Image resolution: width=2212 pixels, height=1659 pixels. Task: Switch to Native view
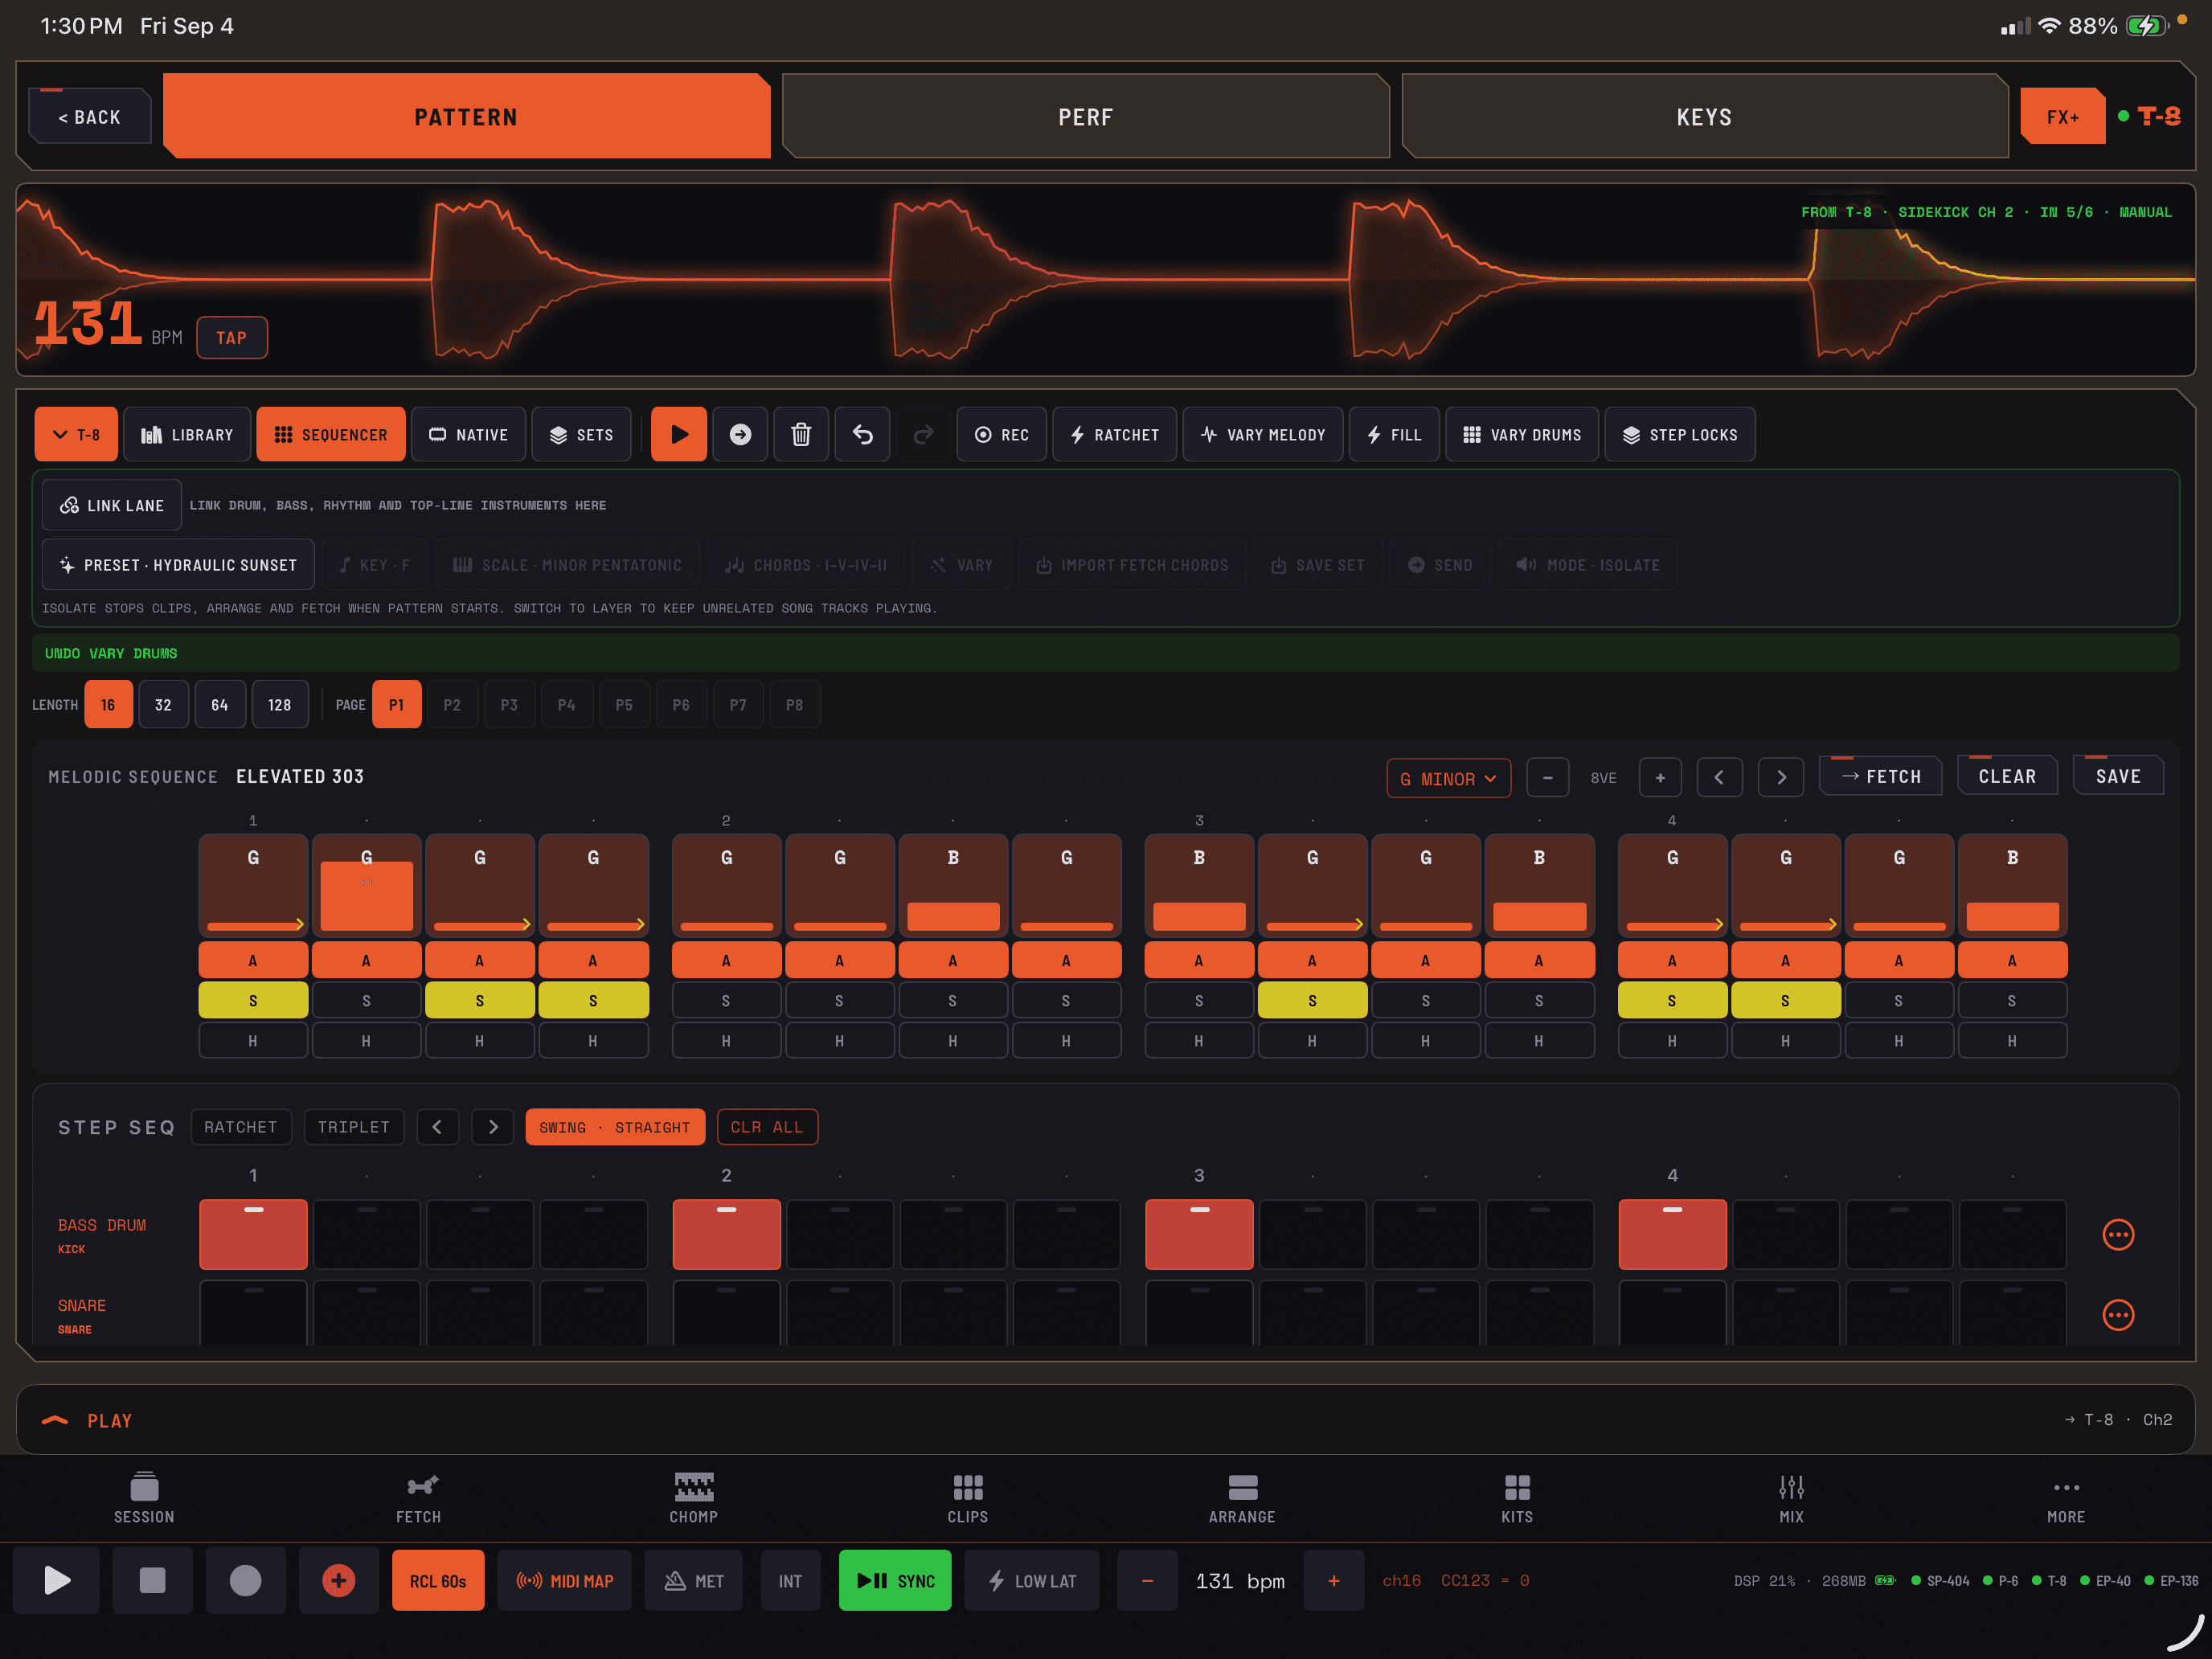468,434
